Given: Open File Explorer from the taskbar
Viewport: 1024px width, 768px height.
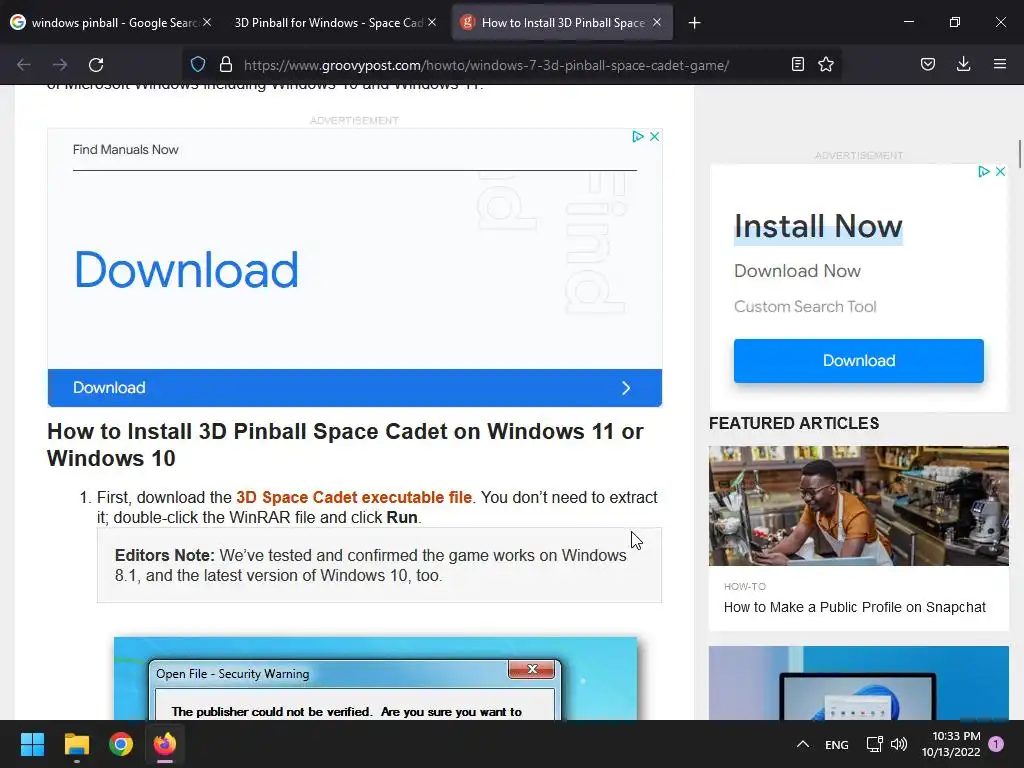Looking at the screenshot, I should click(x=76, y=744).
